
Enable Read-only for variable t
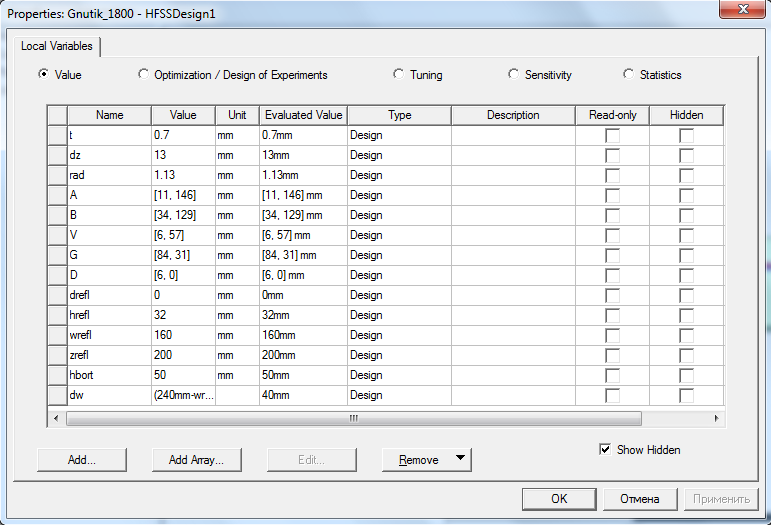612,135
